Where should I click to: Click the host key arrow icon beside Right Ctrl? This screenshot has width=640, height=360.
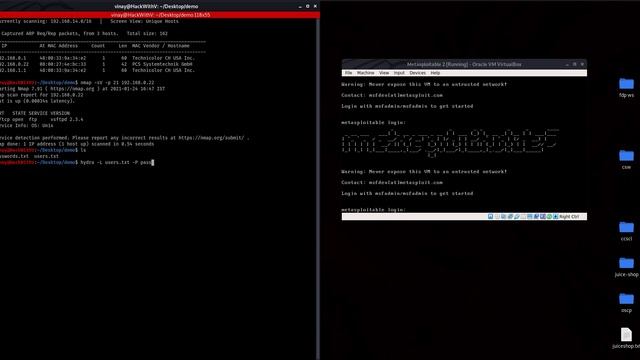[x=556, y=216]
